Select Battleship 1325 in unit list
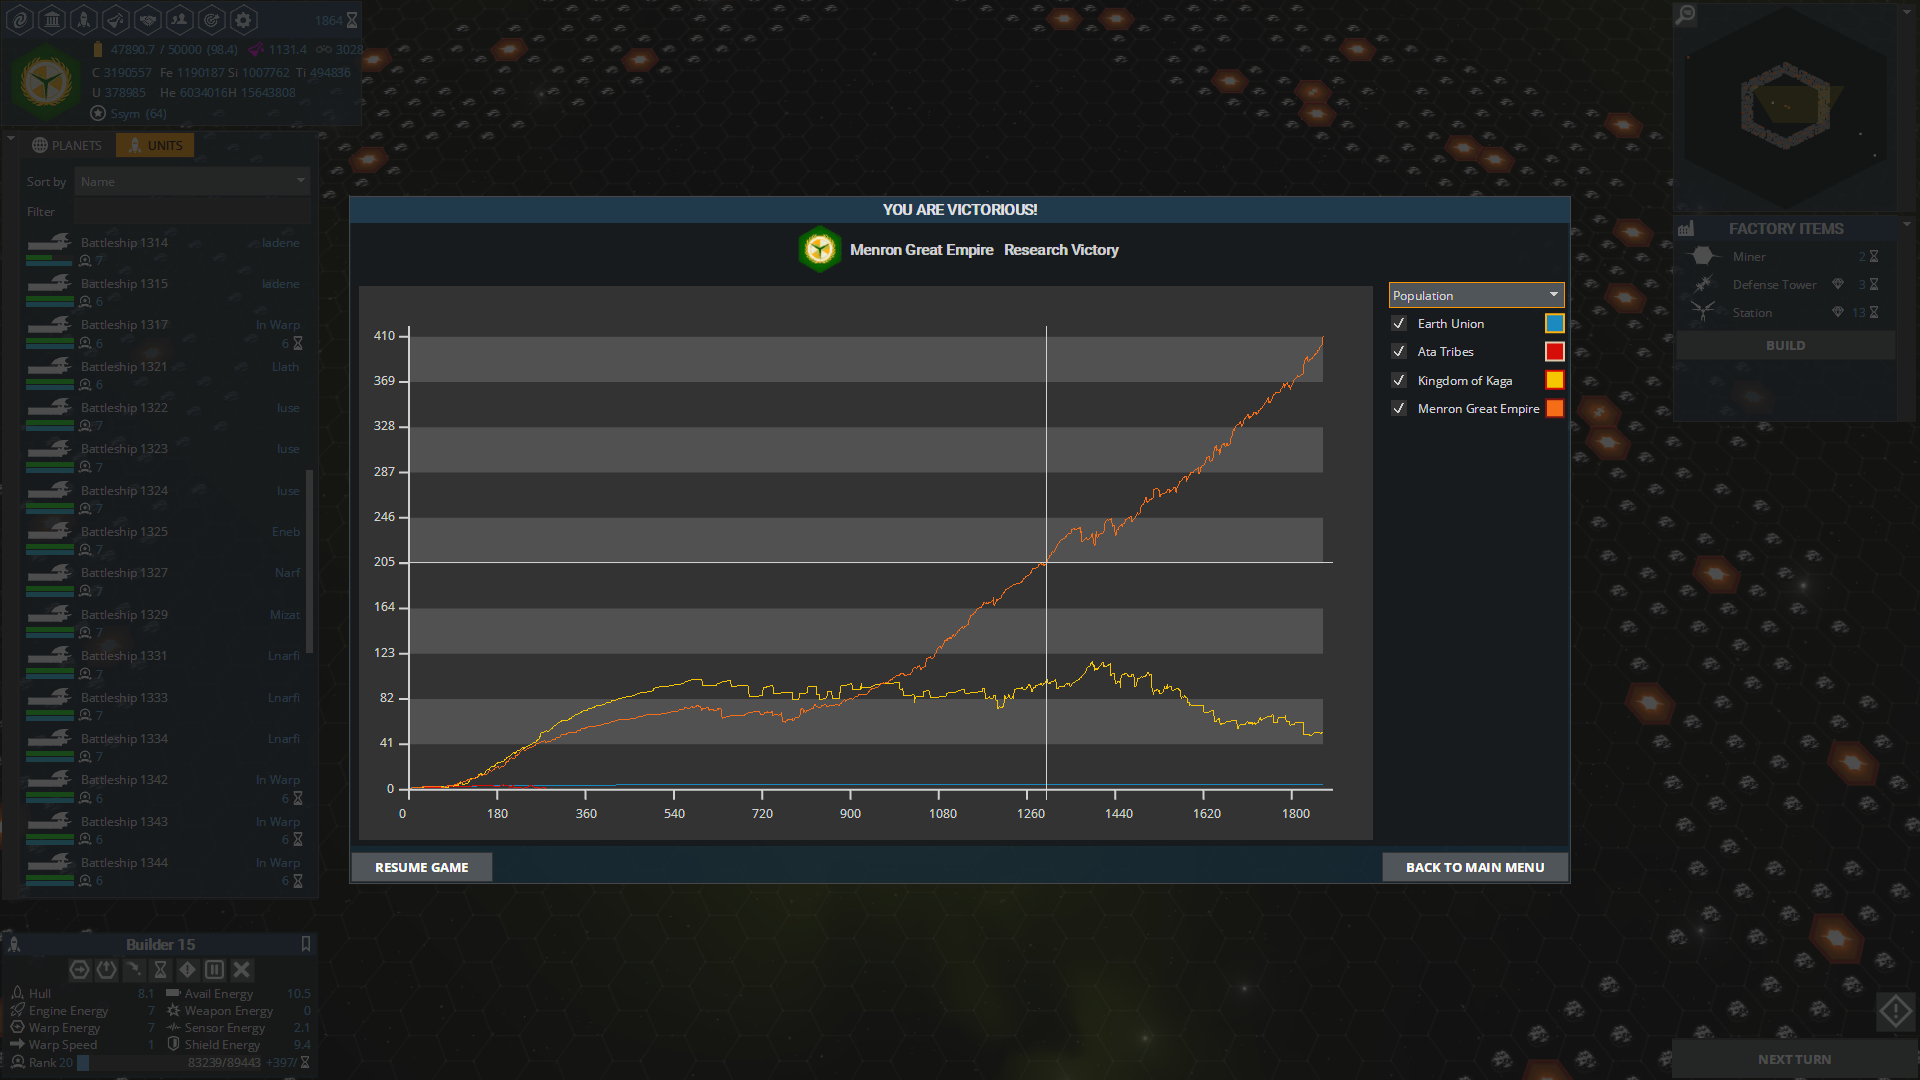1920x1080 pixels. (165, 540)
